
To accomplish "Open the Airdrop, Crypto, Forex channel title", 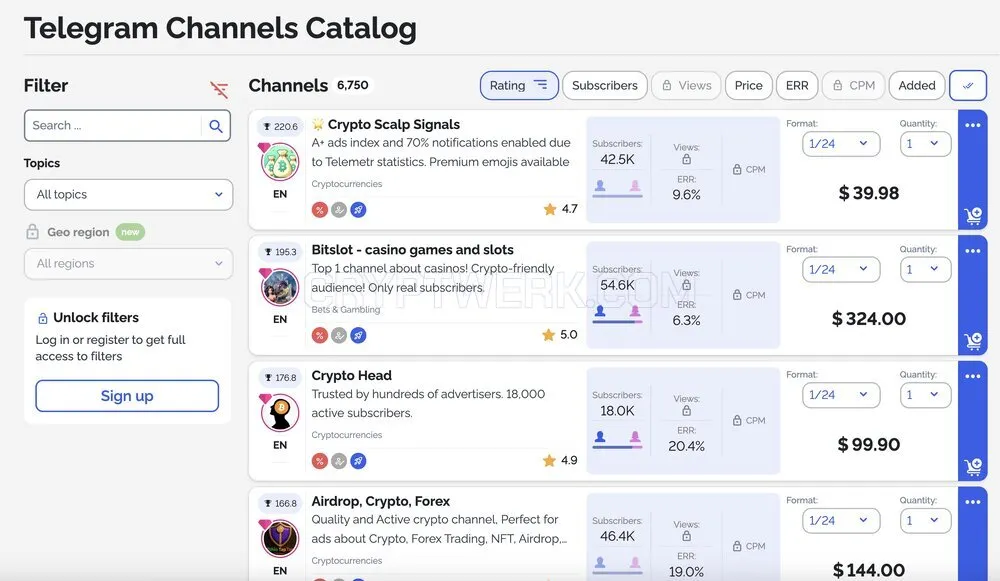I will [381, 501].
